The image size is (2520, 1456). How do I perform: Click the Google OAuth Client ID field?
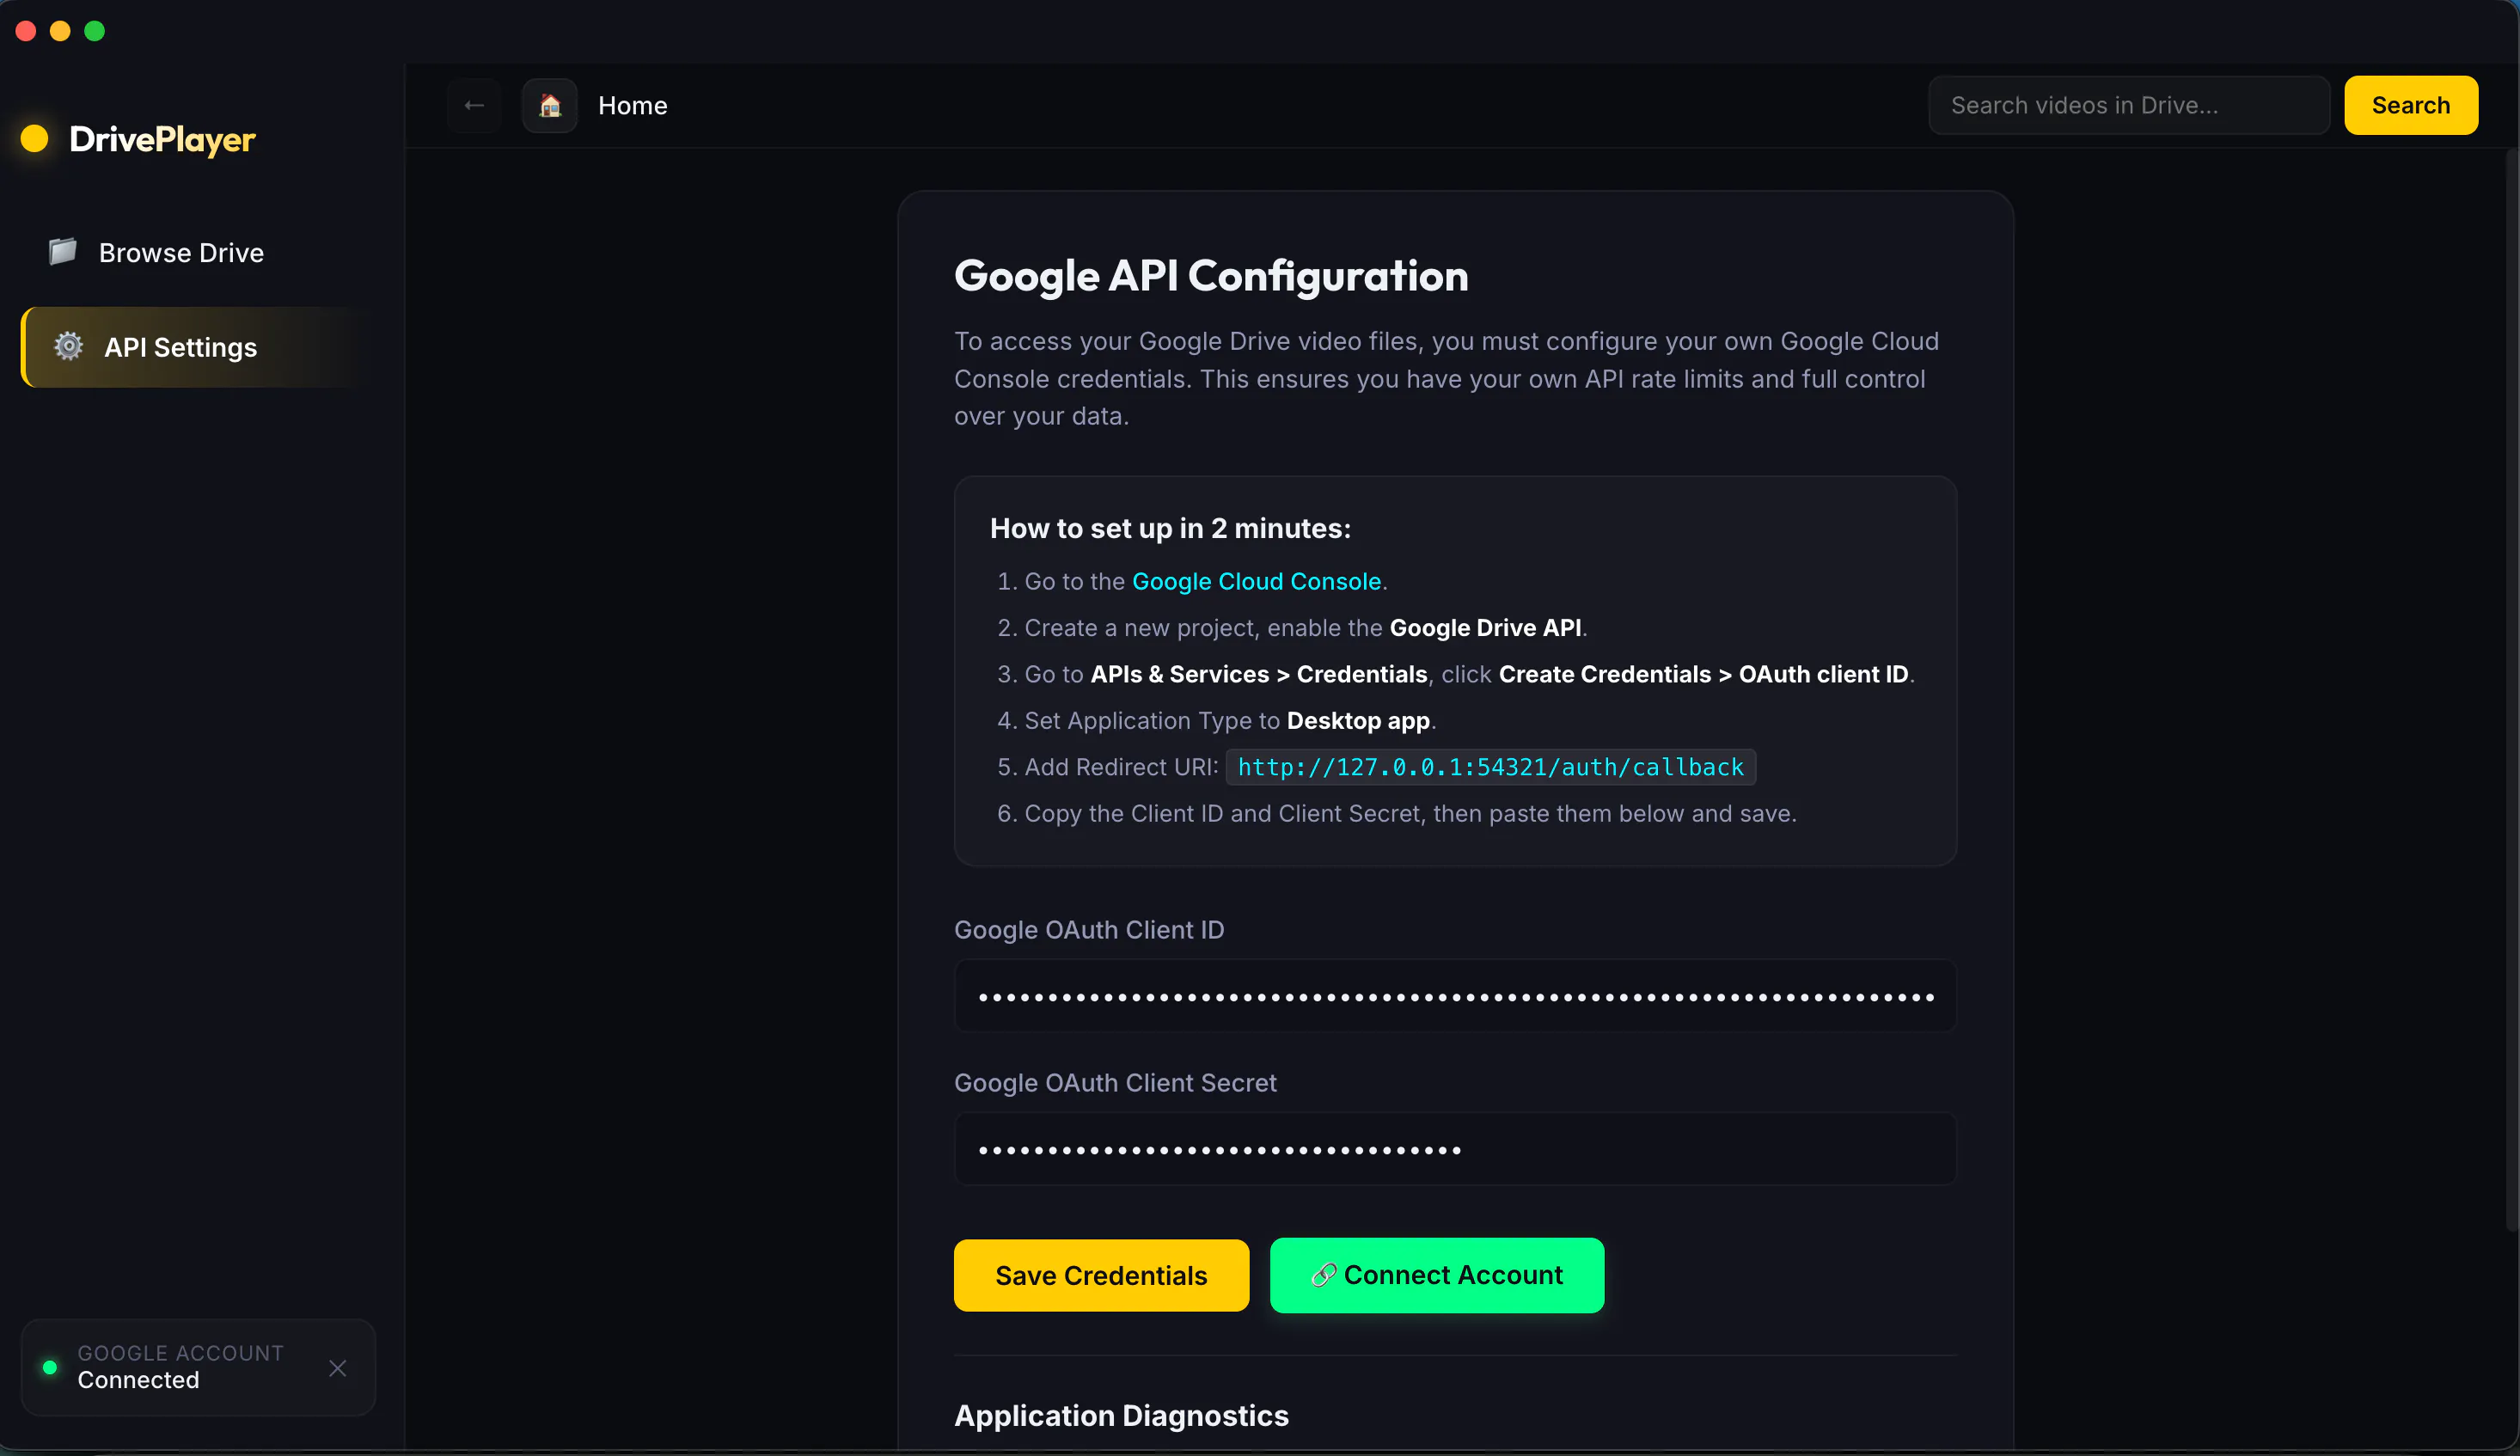pyautogui.click(x=1455, y=996)
